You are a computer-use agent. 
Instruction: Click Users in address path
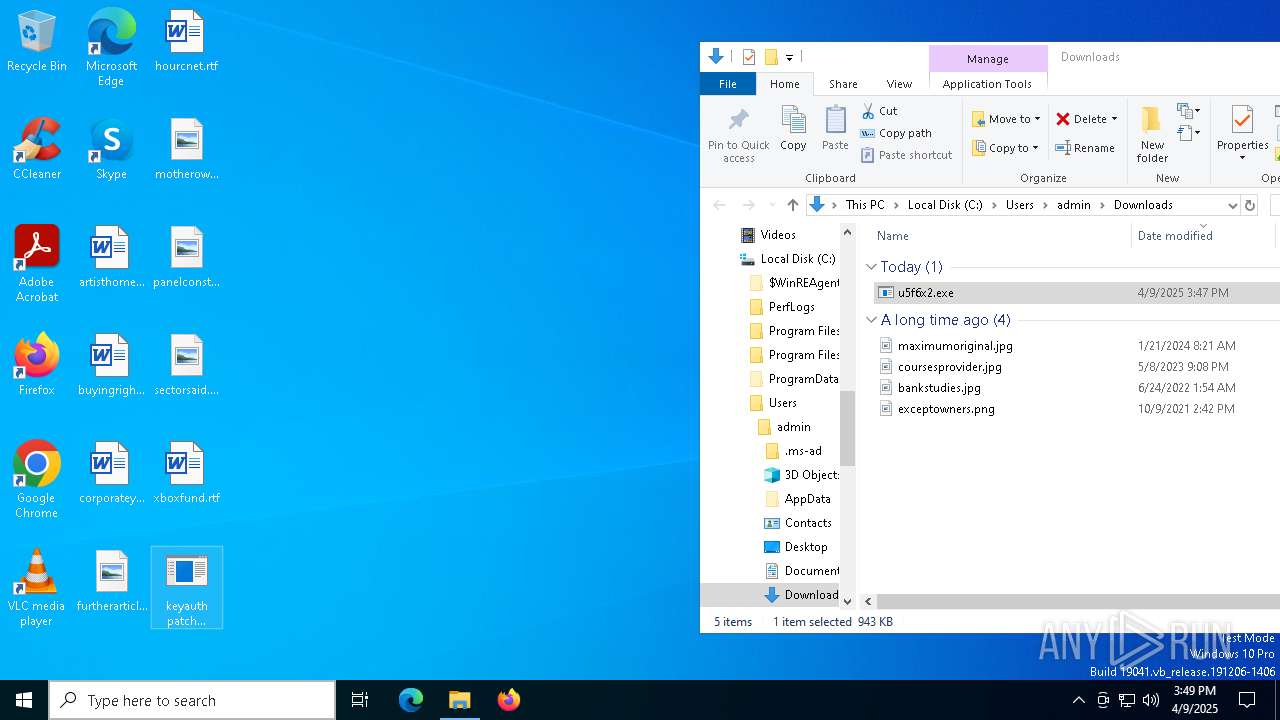click(1020, 205)
